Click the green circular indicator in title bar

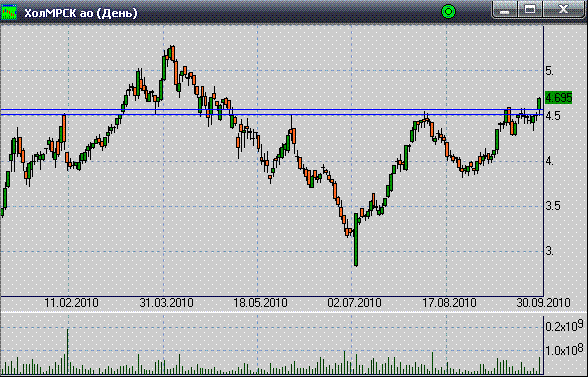448,12
